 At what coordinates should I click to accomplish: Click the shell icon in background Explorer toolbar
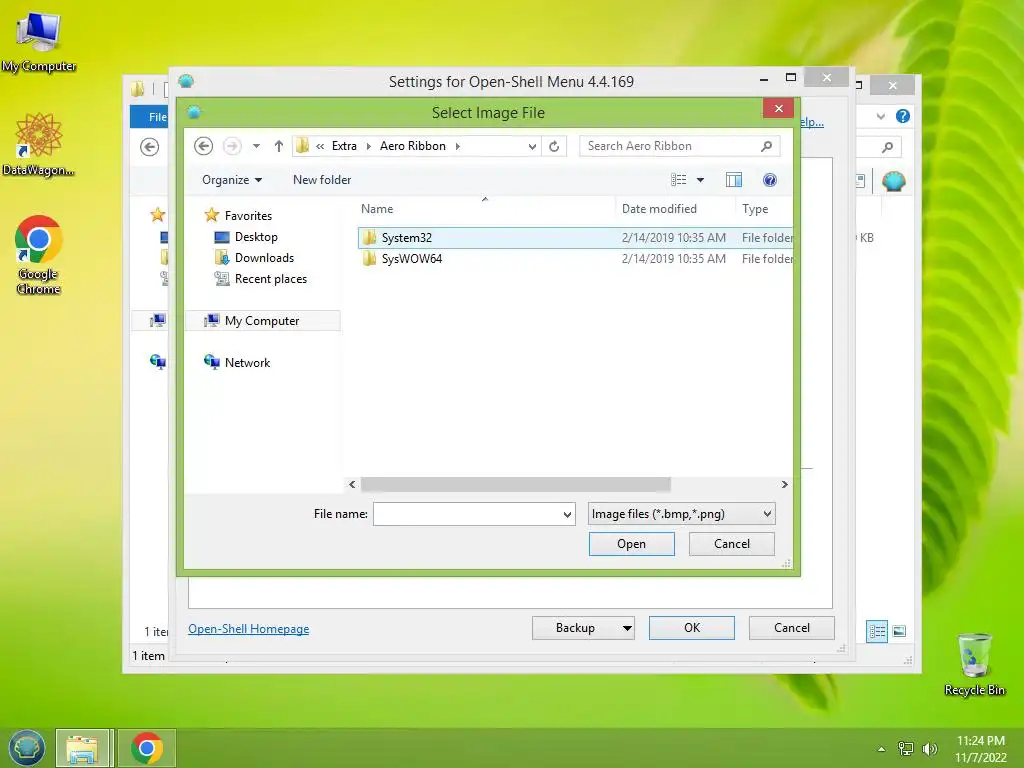coord(893,181)
